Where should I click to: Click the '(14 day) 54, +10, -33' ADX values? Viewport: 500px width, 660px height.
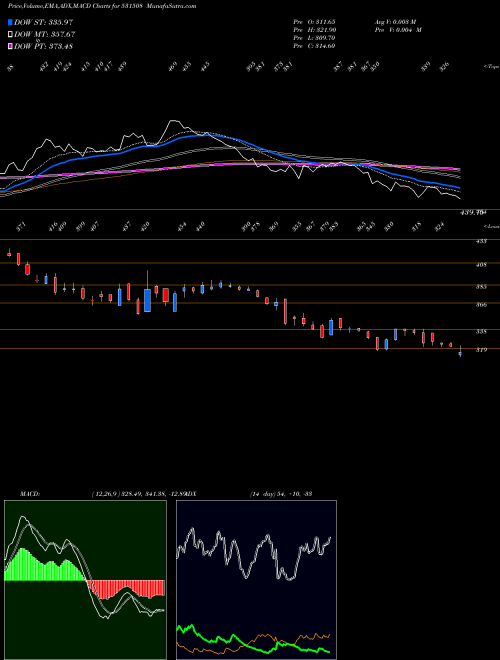point(281,494)
